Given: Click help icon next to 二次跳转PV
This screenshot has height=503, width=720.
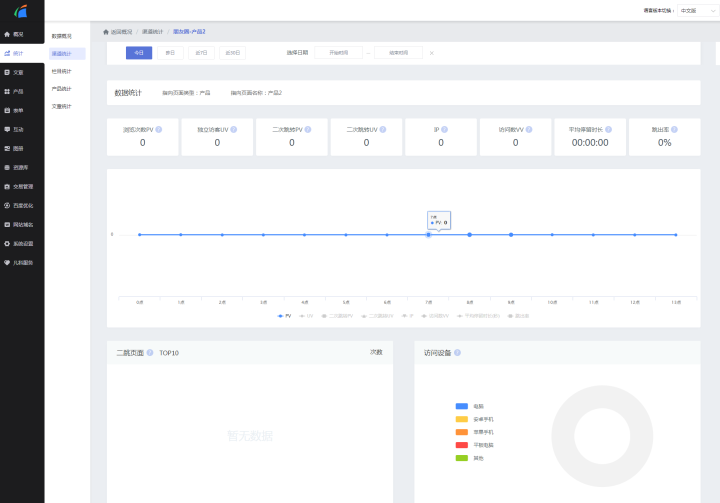Looking at the screenshot, I should point(308,130).
